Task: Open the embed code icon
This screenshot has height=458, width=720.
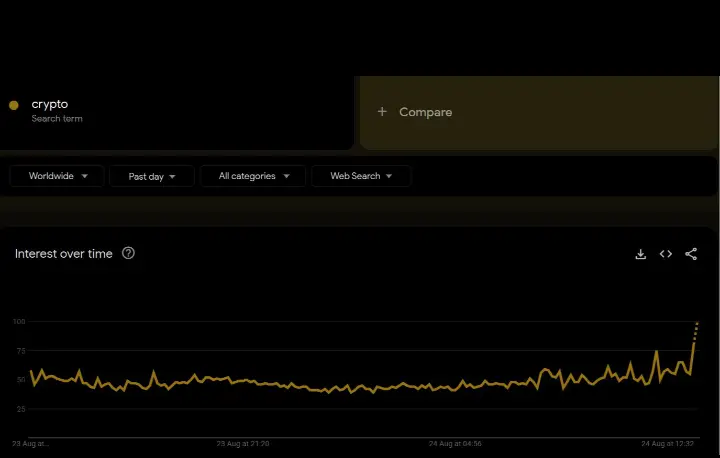Action: click(x=666, y=254)
